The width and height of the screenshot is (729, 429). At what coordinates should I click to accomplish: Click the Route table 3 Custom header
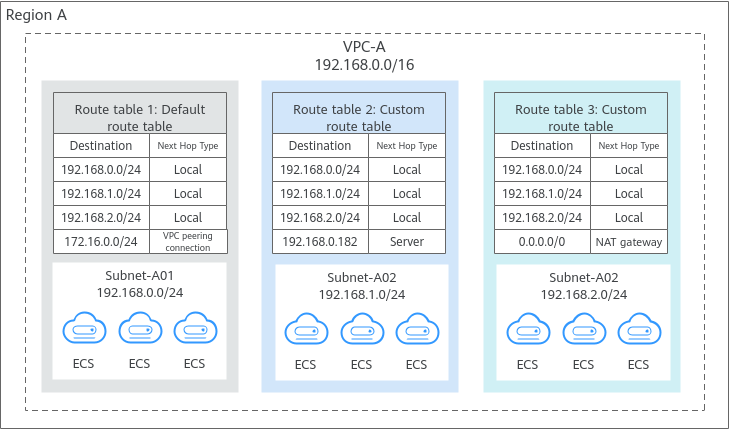580,117
